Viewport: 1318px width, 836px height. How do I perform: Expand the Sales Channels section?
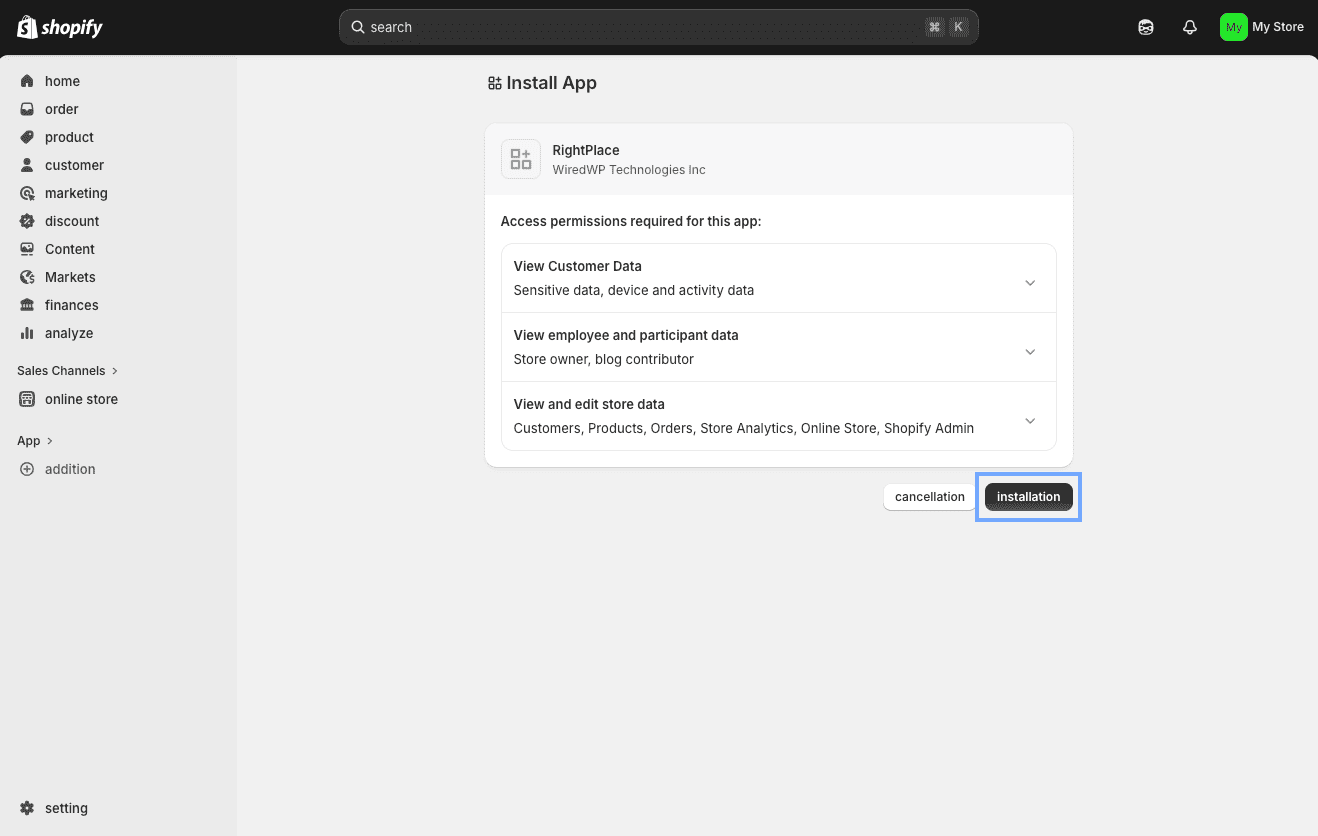67,370
